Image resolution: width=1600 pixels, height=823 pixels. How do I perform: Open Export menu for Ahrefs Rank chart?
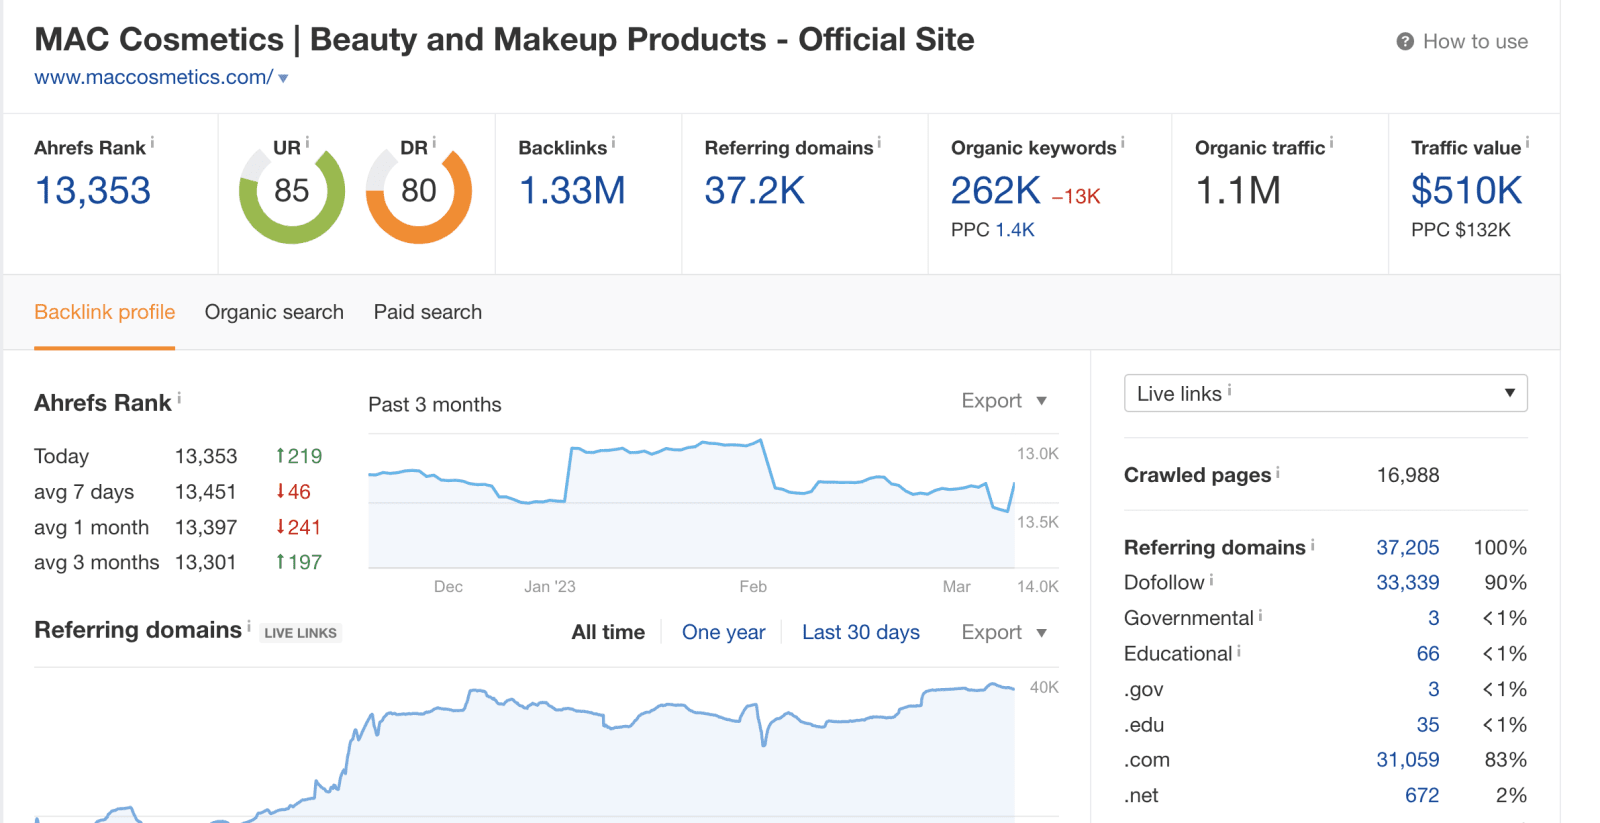click(1004, 401)
